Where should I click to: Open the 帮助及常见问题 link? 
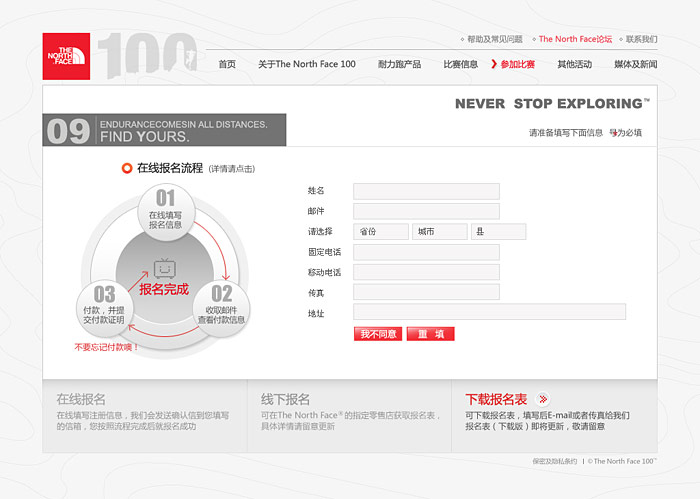495,39
